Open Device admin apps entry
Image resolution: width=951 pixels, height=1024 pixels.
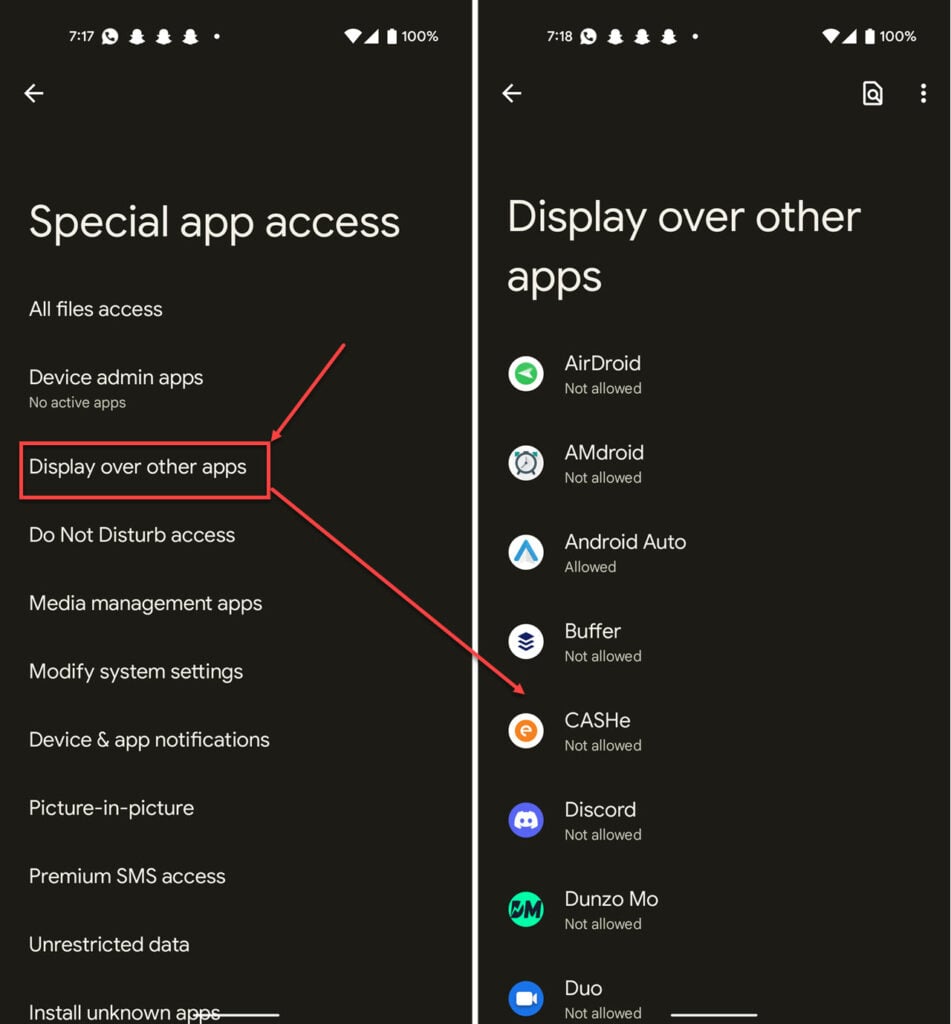point(116,388)
